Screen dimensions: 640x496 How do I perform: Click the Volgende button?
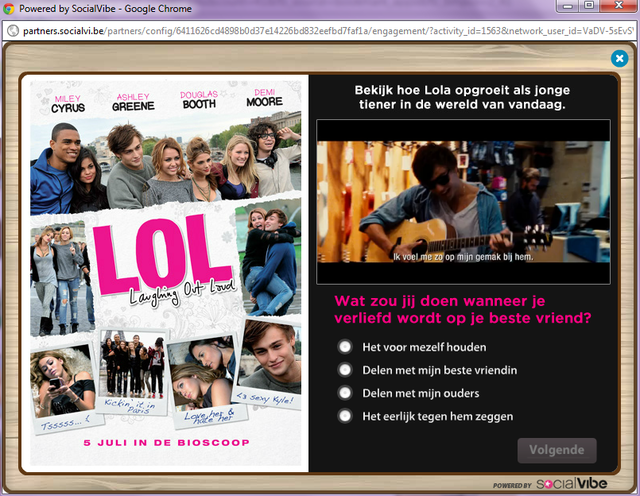(557, 450)
